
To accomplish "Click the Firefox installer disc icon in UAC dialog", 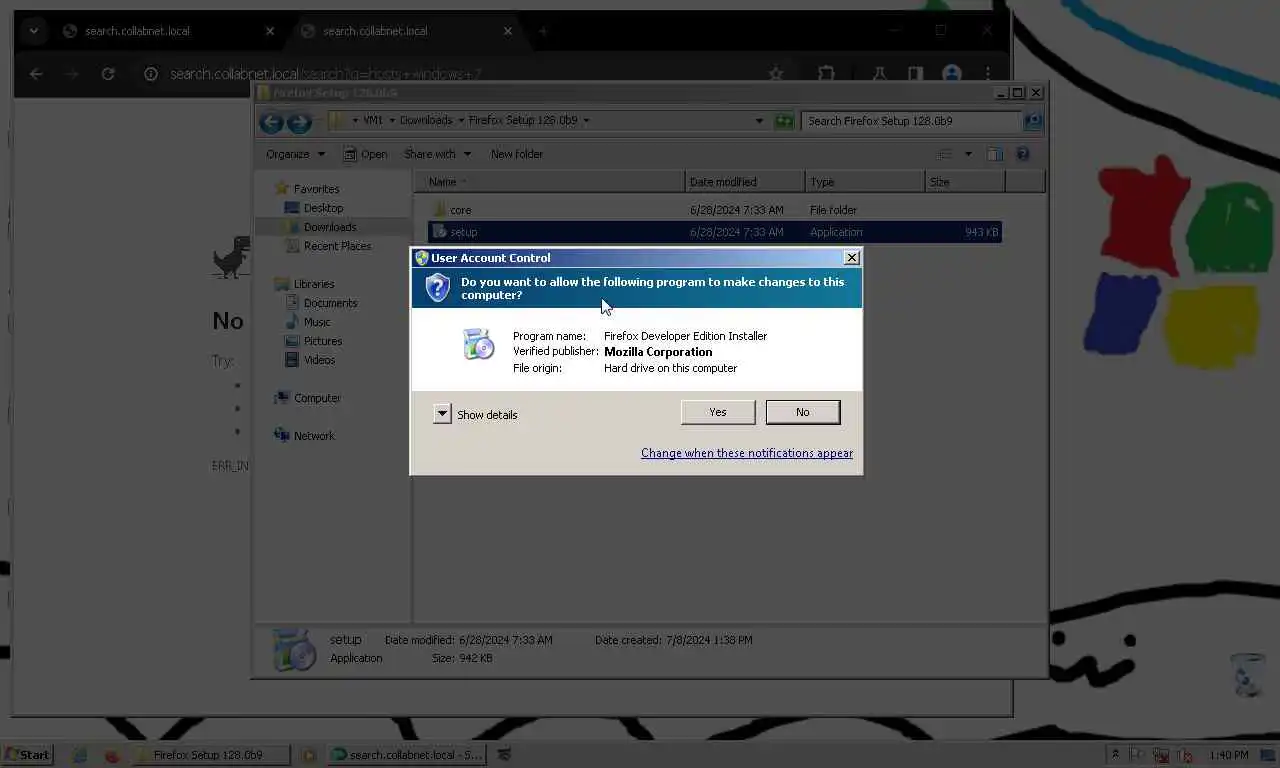I will (x=479, y=343).
